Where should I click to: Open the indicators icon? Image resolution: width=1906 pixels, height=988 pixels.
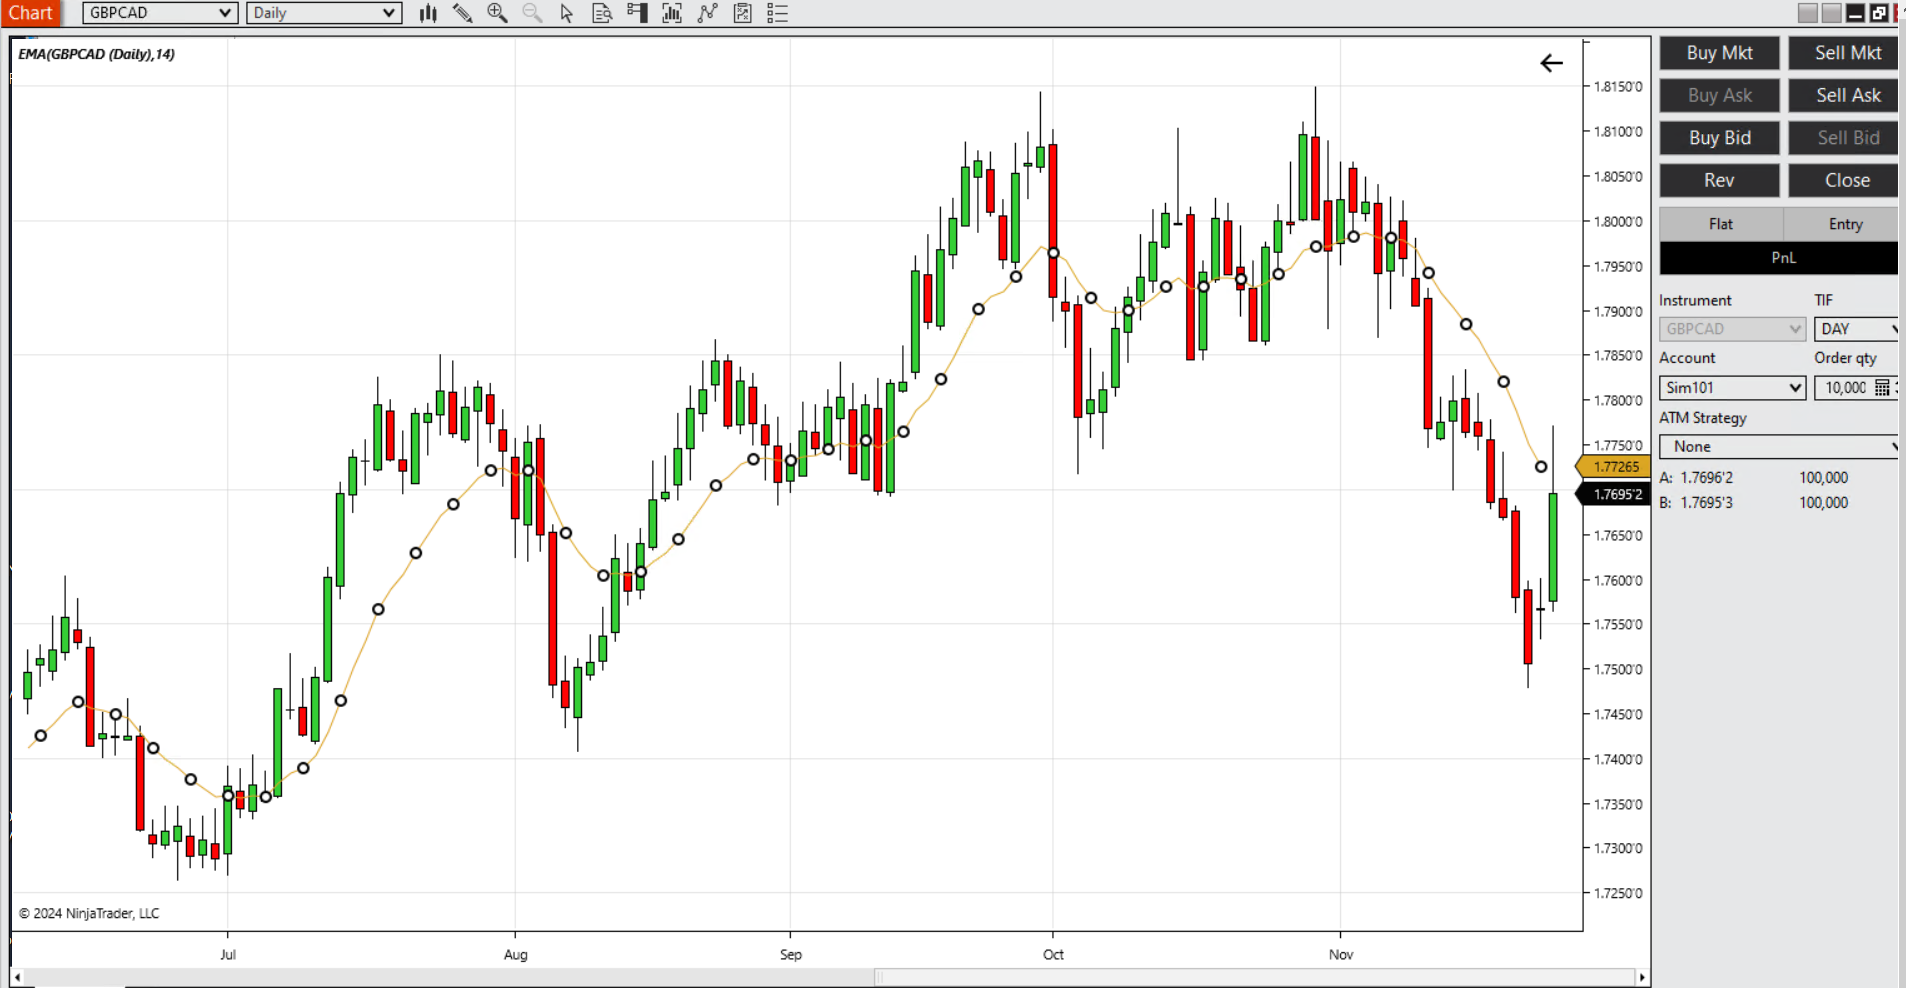(672, 13)
